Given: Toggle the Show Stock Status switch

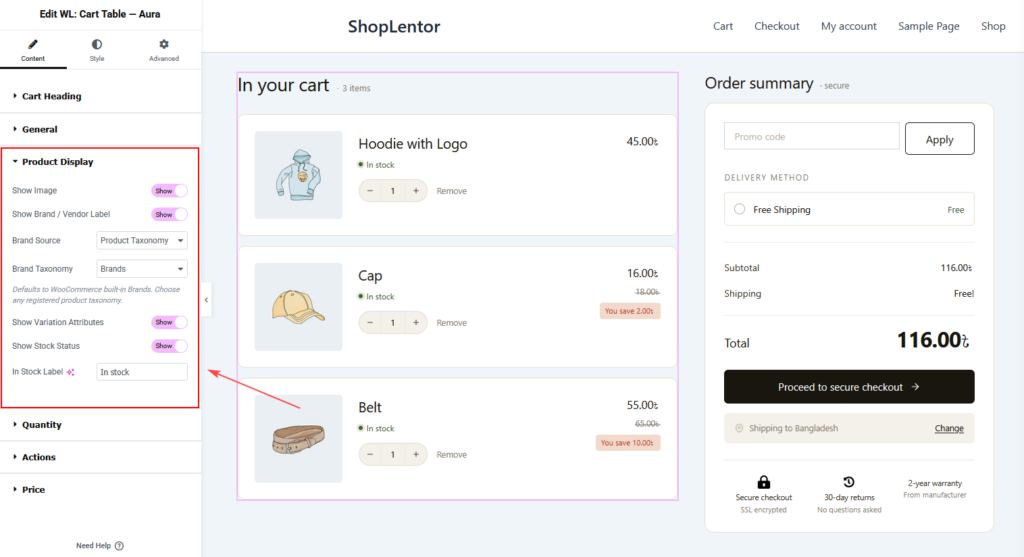Looking at the screenshot, I should 170,346.
